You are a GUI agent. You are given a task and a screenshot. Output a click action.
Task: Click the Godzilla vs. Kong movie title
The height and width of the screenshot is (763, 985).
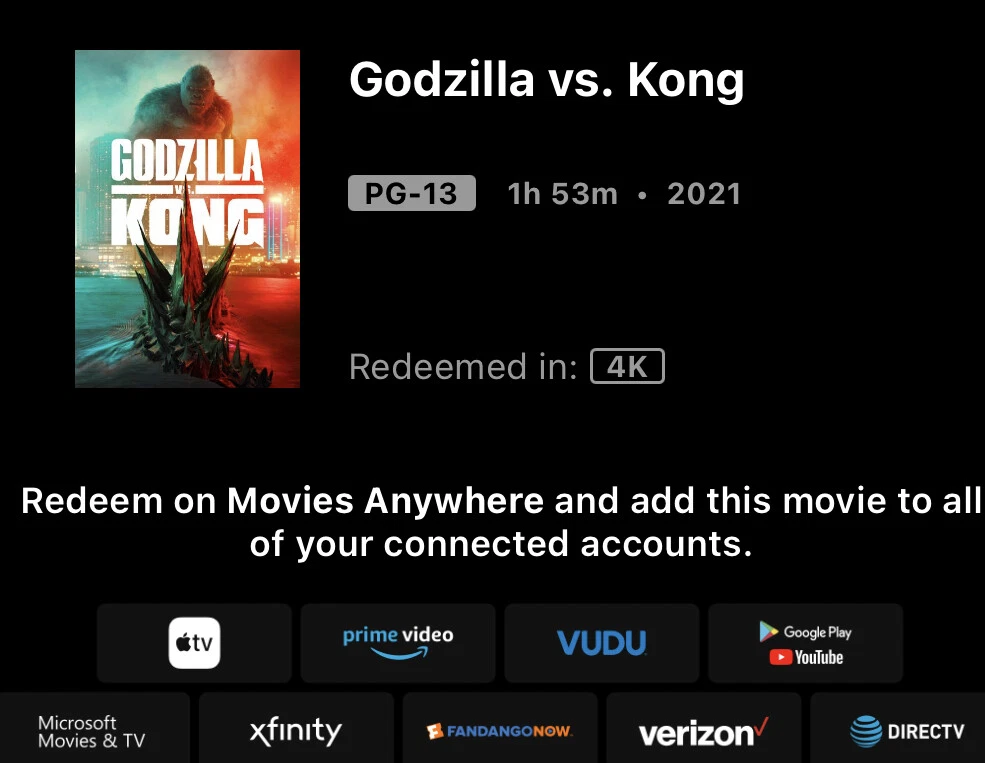tap(546, 80)
